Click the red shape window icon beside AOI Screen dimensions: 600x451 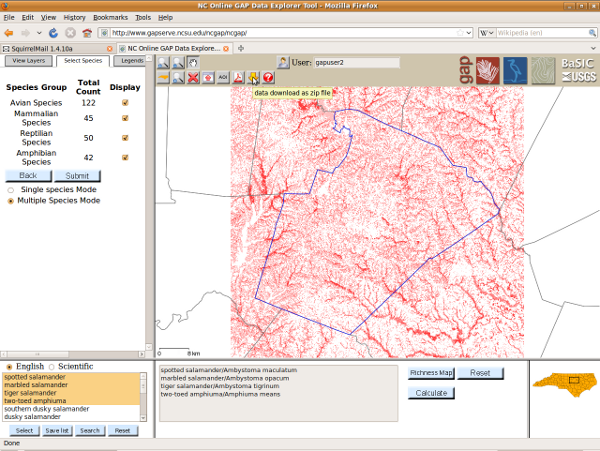click(208, 78)
